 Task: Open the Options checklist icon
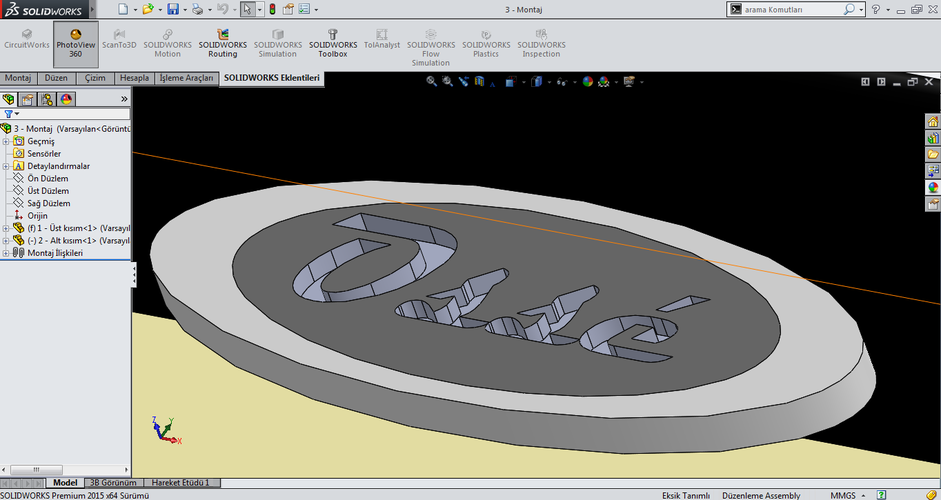304,9
